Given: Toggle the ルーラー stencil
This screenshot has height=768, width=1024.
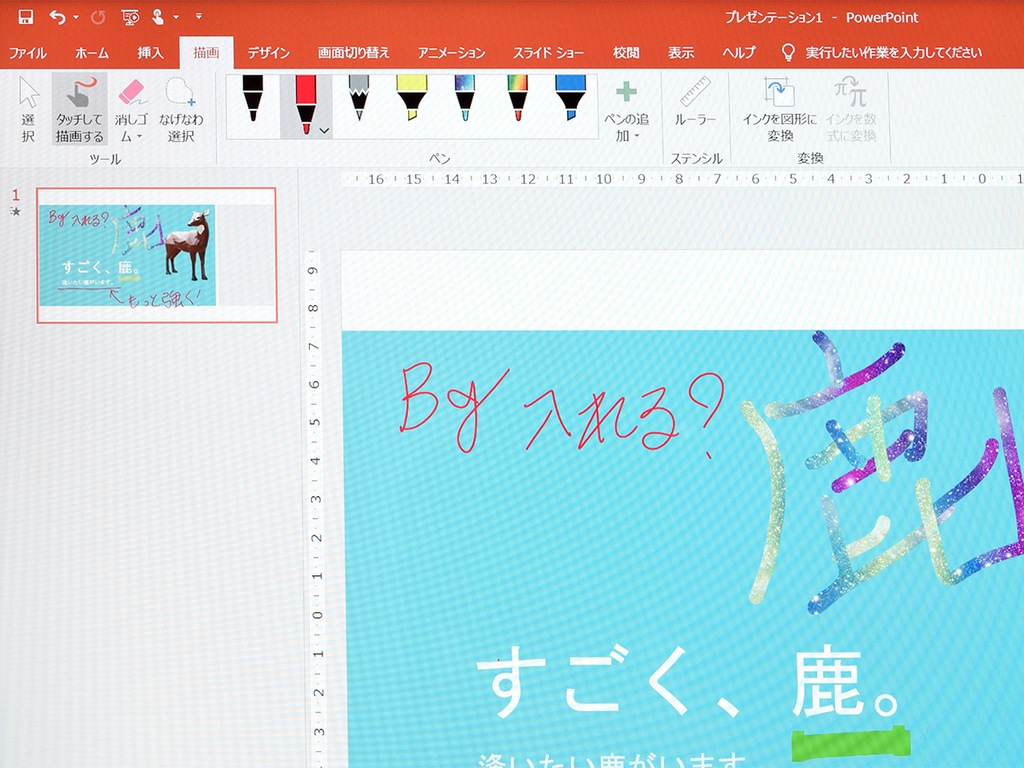Looking at the screenshot, I should (x=695, y=103).
